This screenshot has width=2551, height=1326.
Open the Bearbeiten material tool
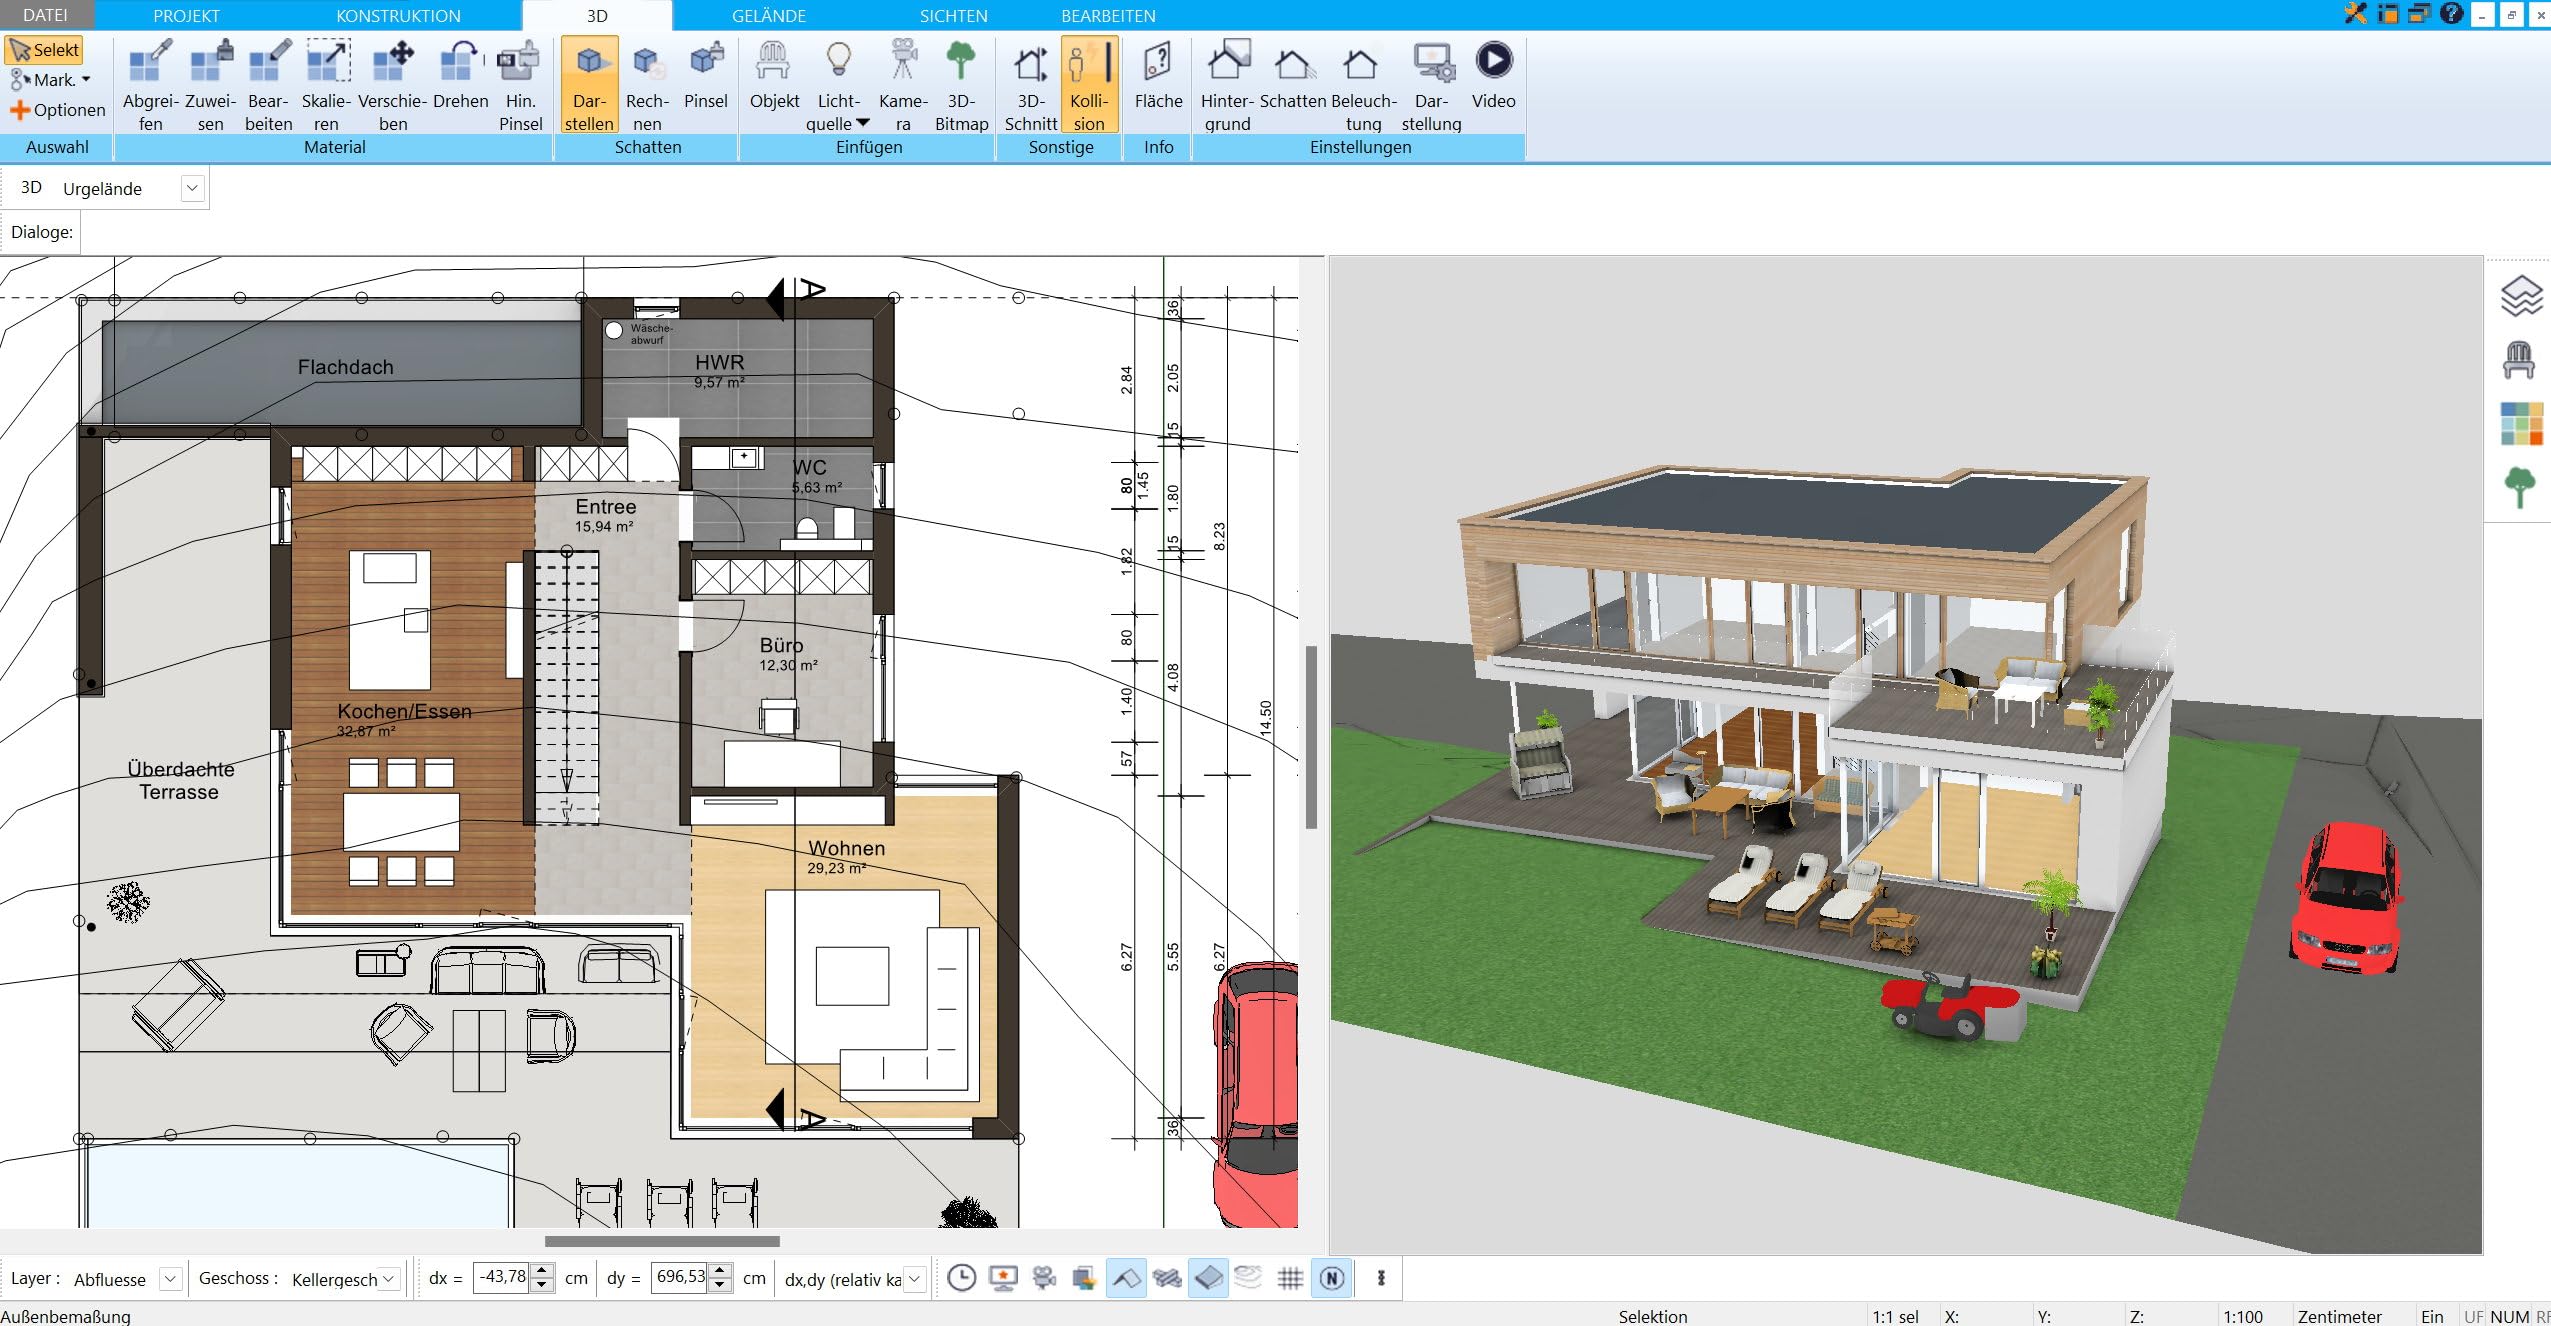tap(269, 85)
